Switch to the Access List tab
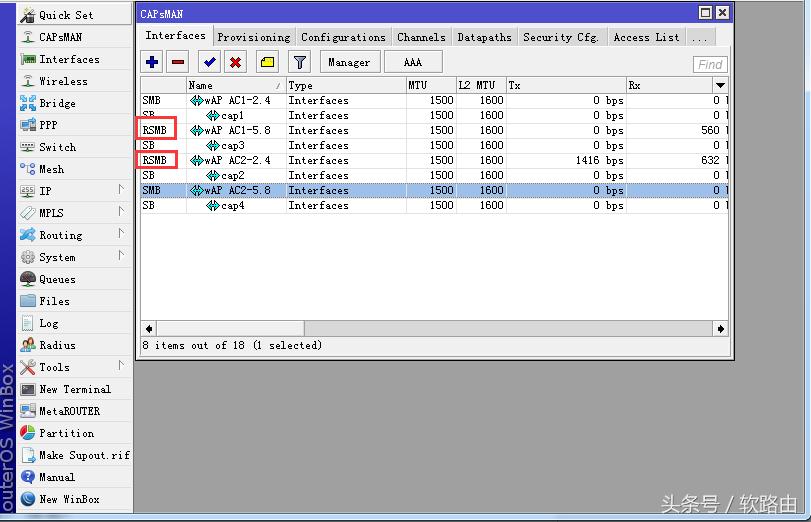 click(647, 37)
